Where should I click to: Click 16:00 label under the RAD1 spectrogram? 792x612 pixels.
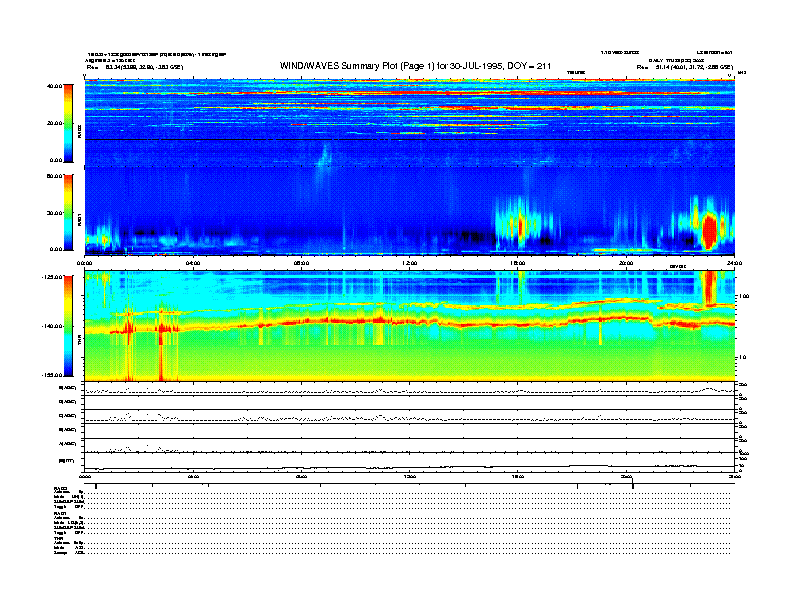[518, 263]
